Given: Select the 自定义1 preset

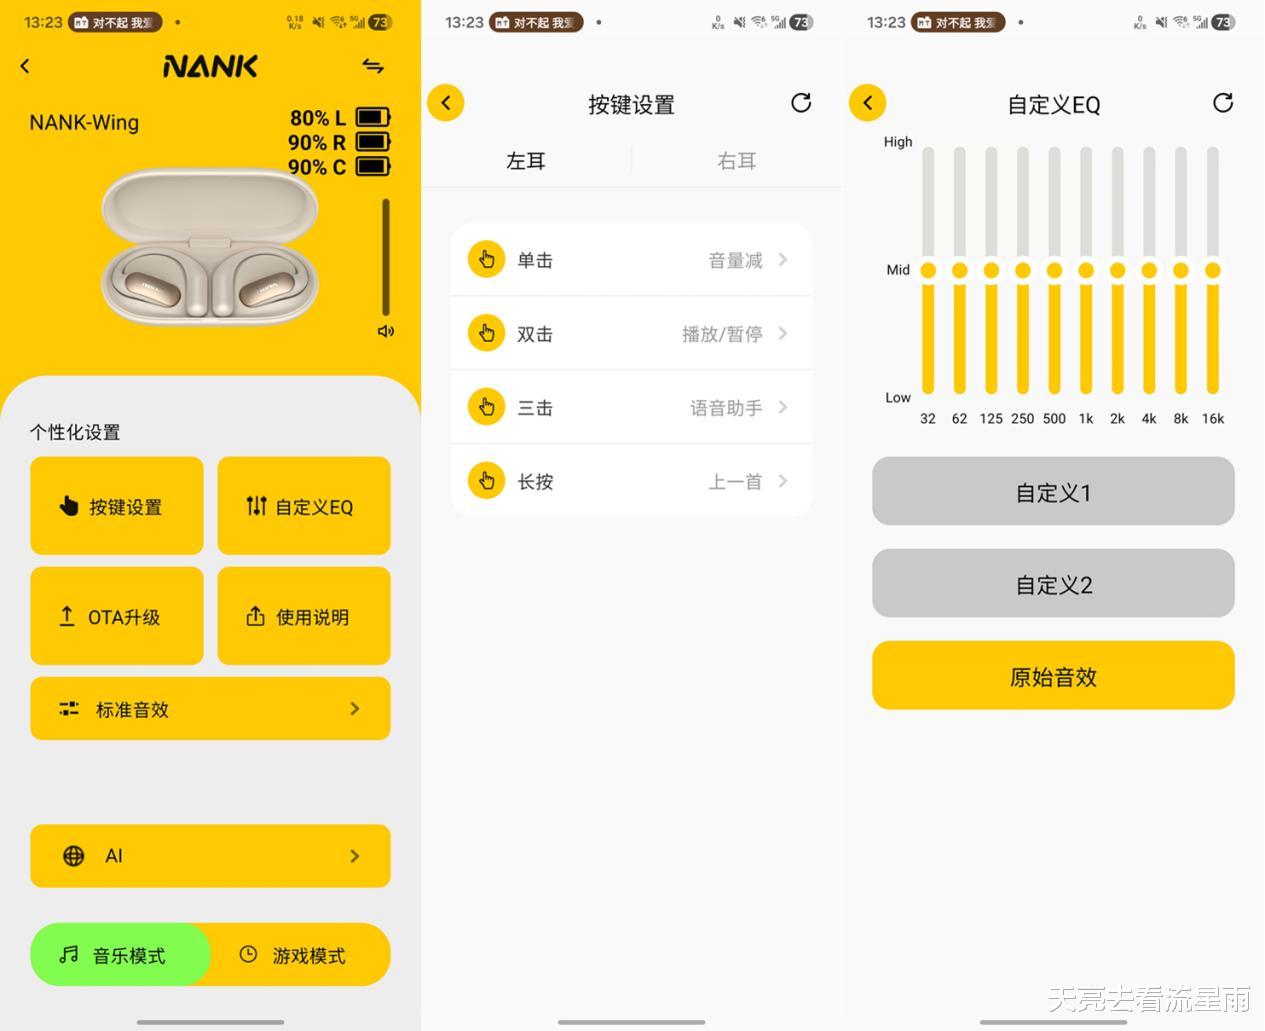Looking at the screenshot, I should (1053, 491).
